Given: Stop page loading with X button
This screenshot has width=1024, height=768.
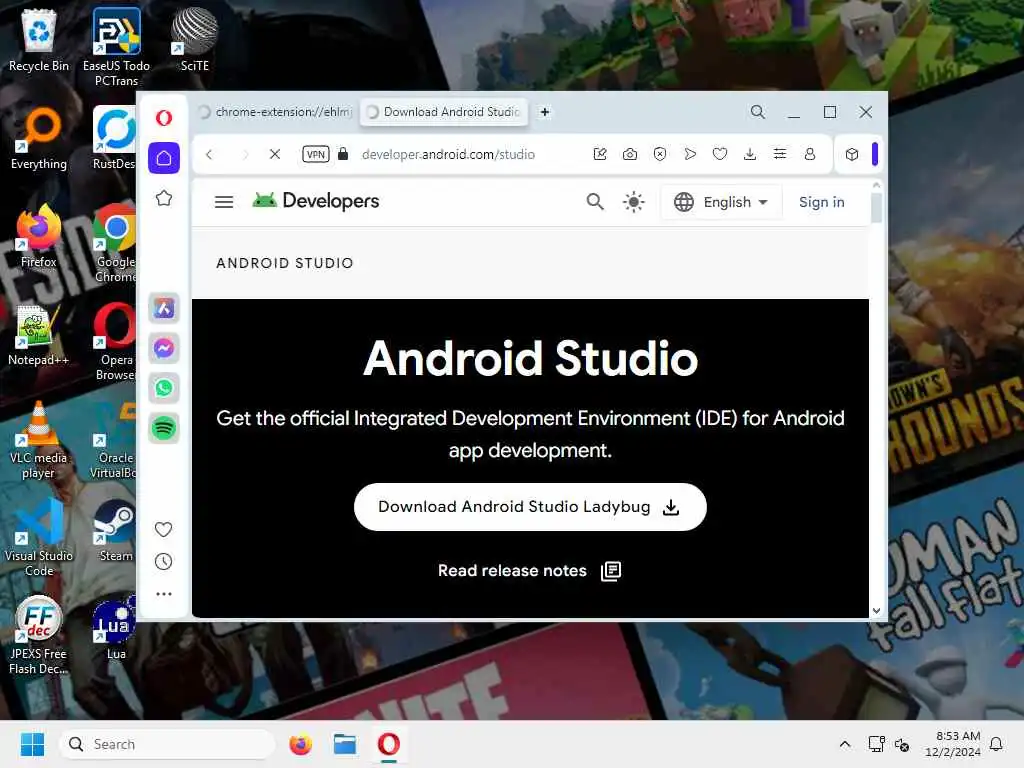Looking at the screenshot, I should point(275,154).
